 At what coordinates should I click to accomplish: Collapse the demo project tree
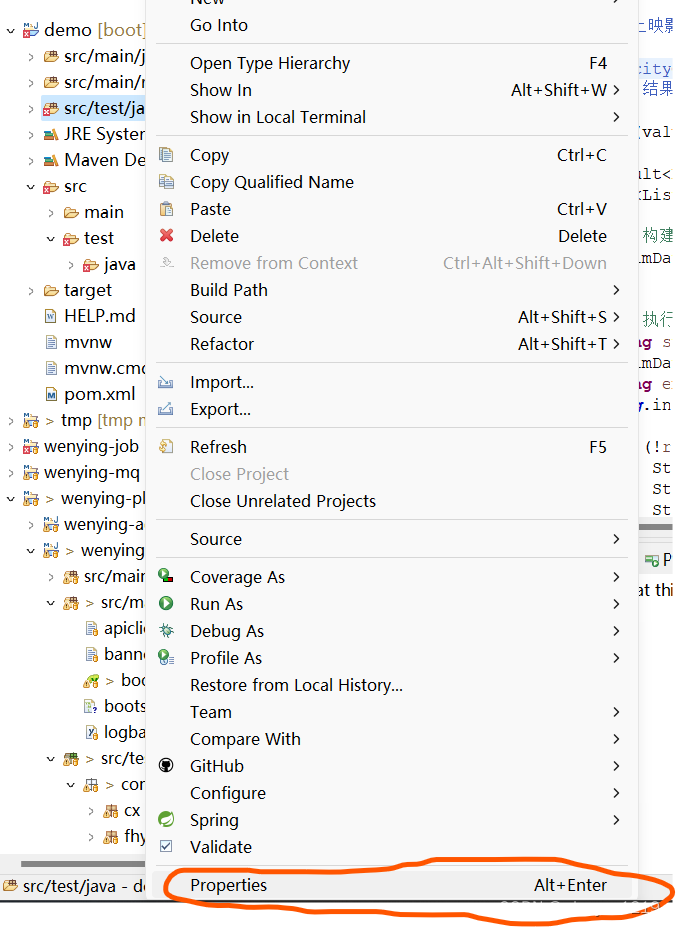(11, 30)
